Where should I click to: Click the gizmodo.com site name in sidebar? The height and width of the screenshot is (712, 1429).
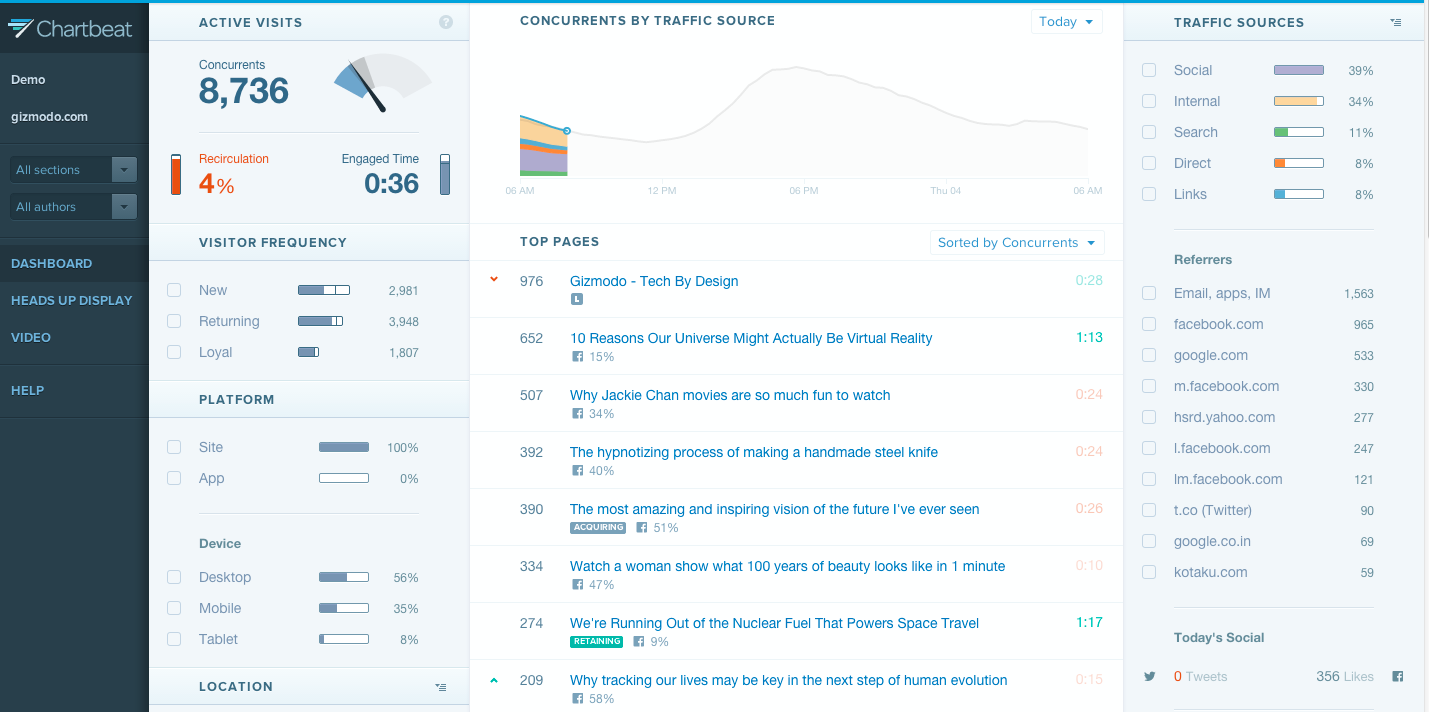point(49,116)
